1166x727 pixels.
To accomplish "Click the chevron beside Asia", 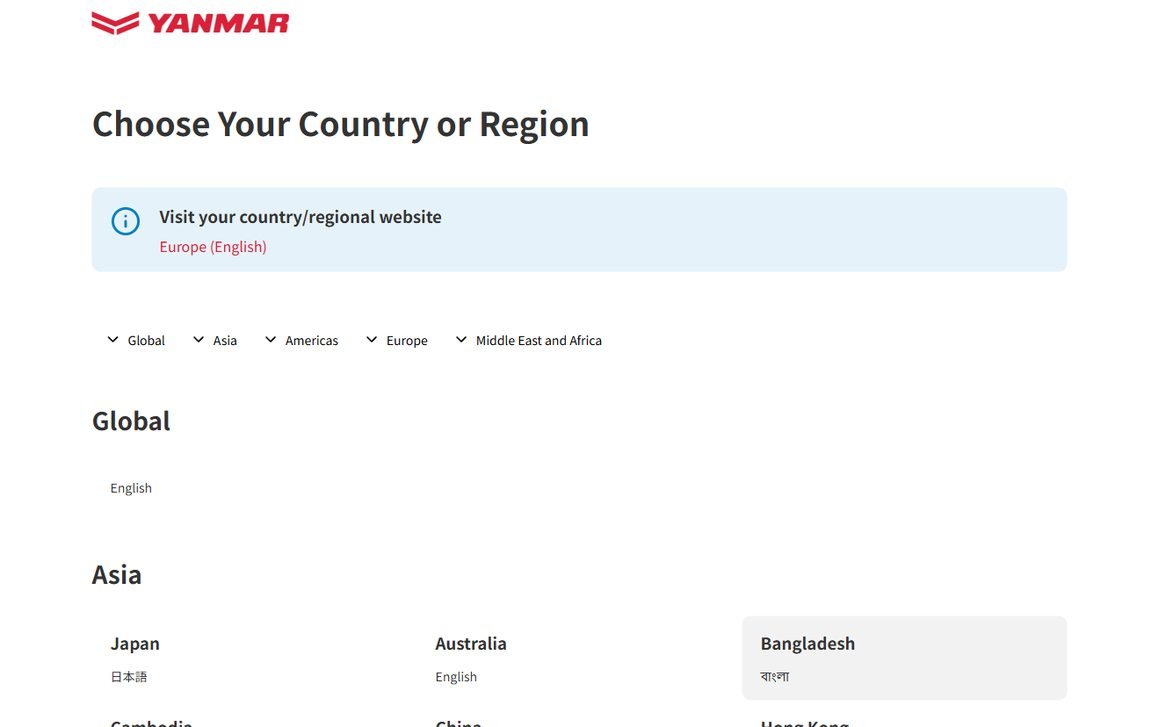I will click(199, 340).
